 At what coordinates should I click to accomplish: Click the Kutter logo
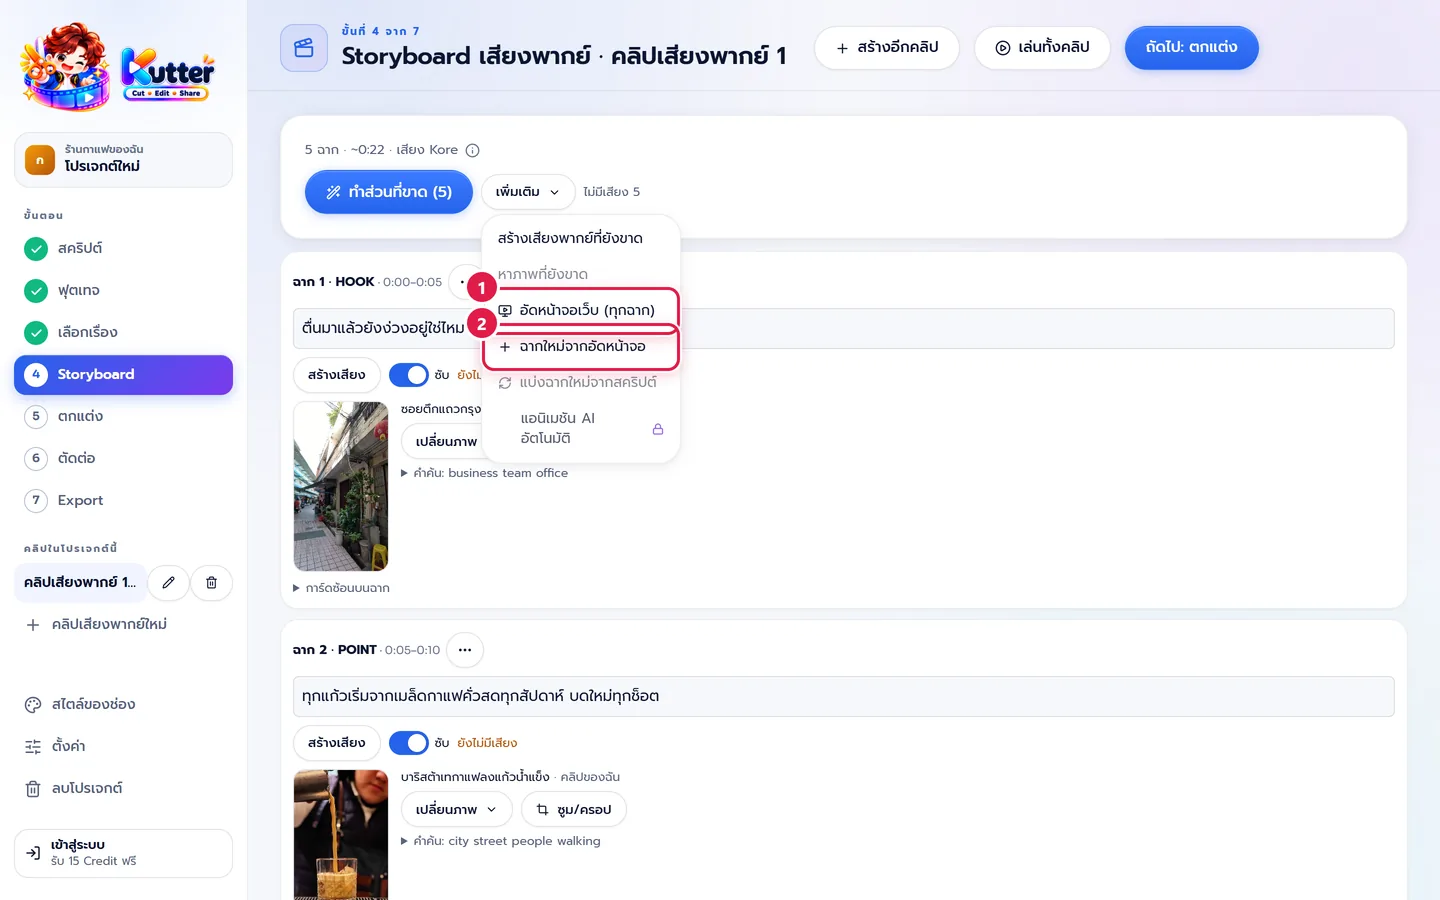(x=117, y=65)
